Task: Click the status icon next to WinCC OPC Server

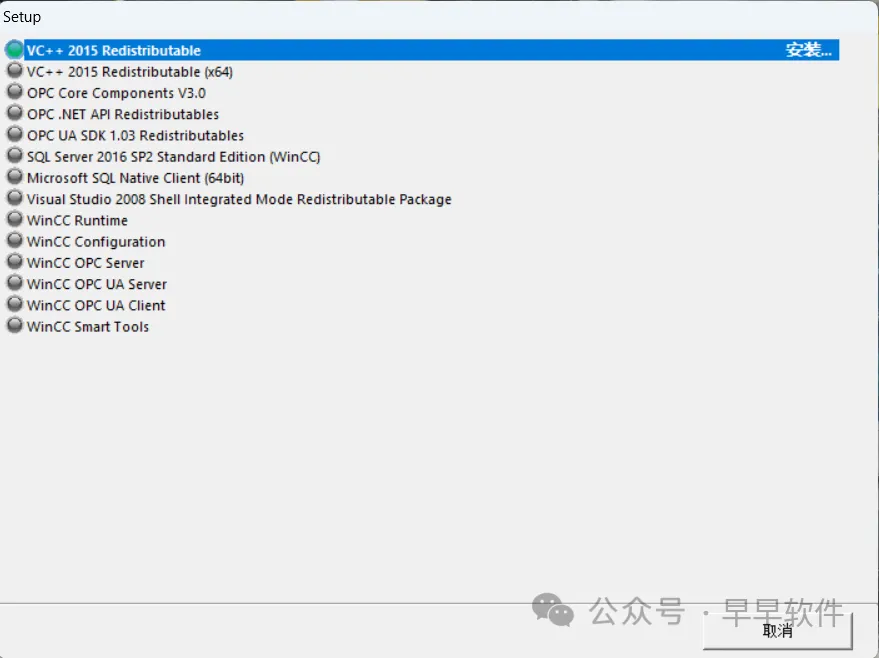Action: [15, 262]
